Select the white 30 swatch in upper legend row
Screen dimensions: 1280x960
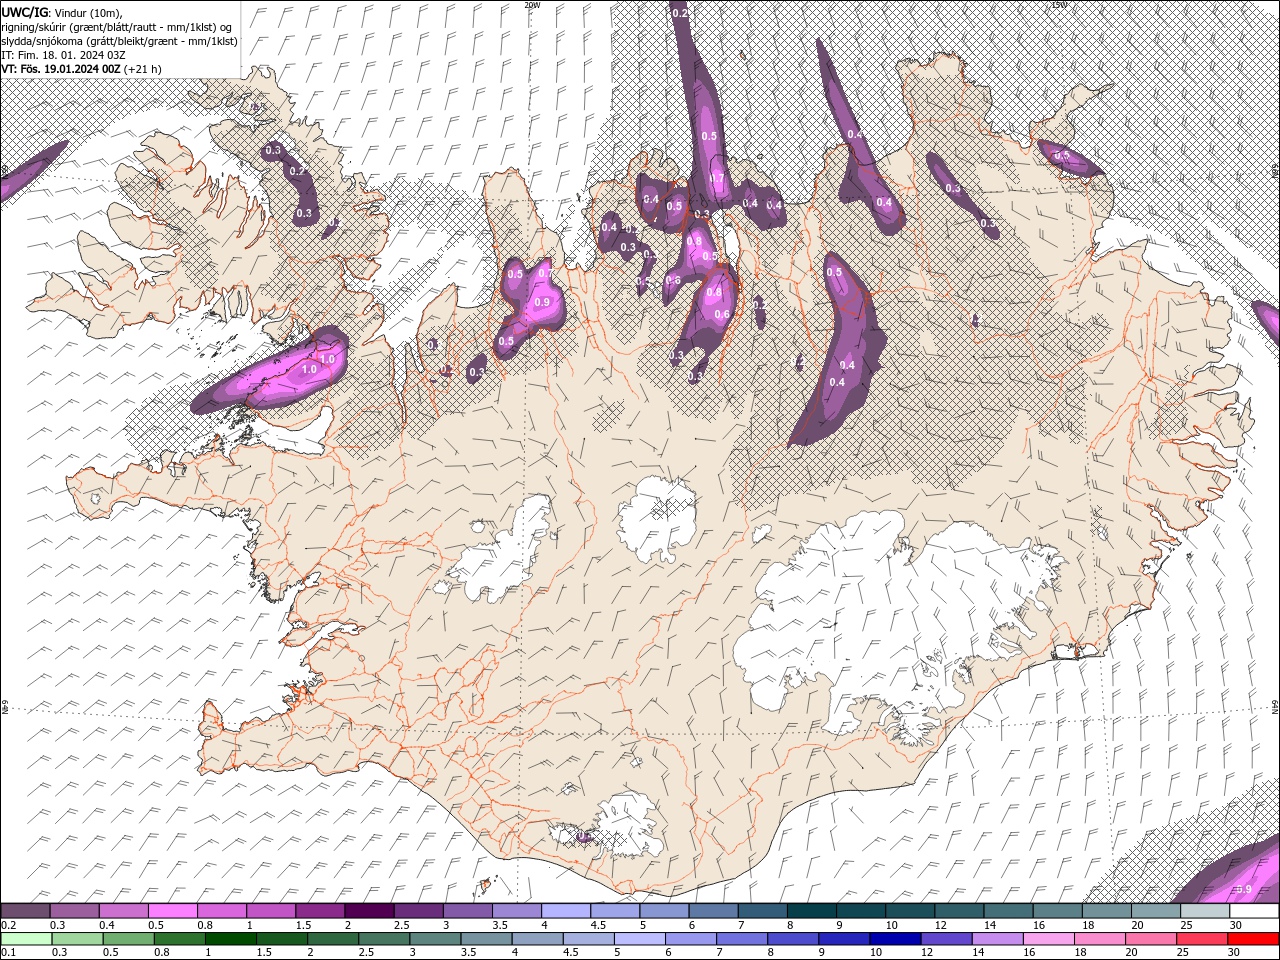point(1253,911)
